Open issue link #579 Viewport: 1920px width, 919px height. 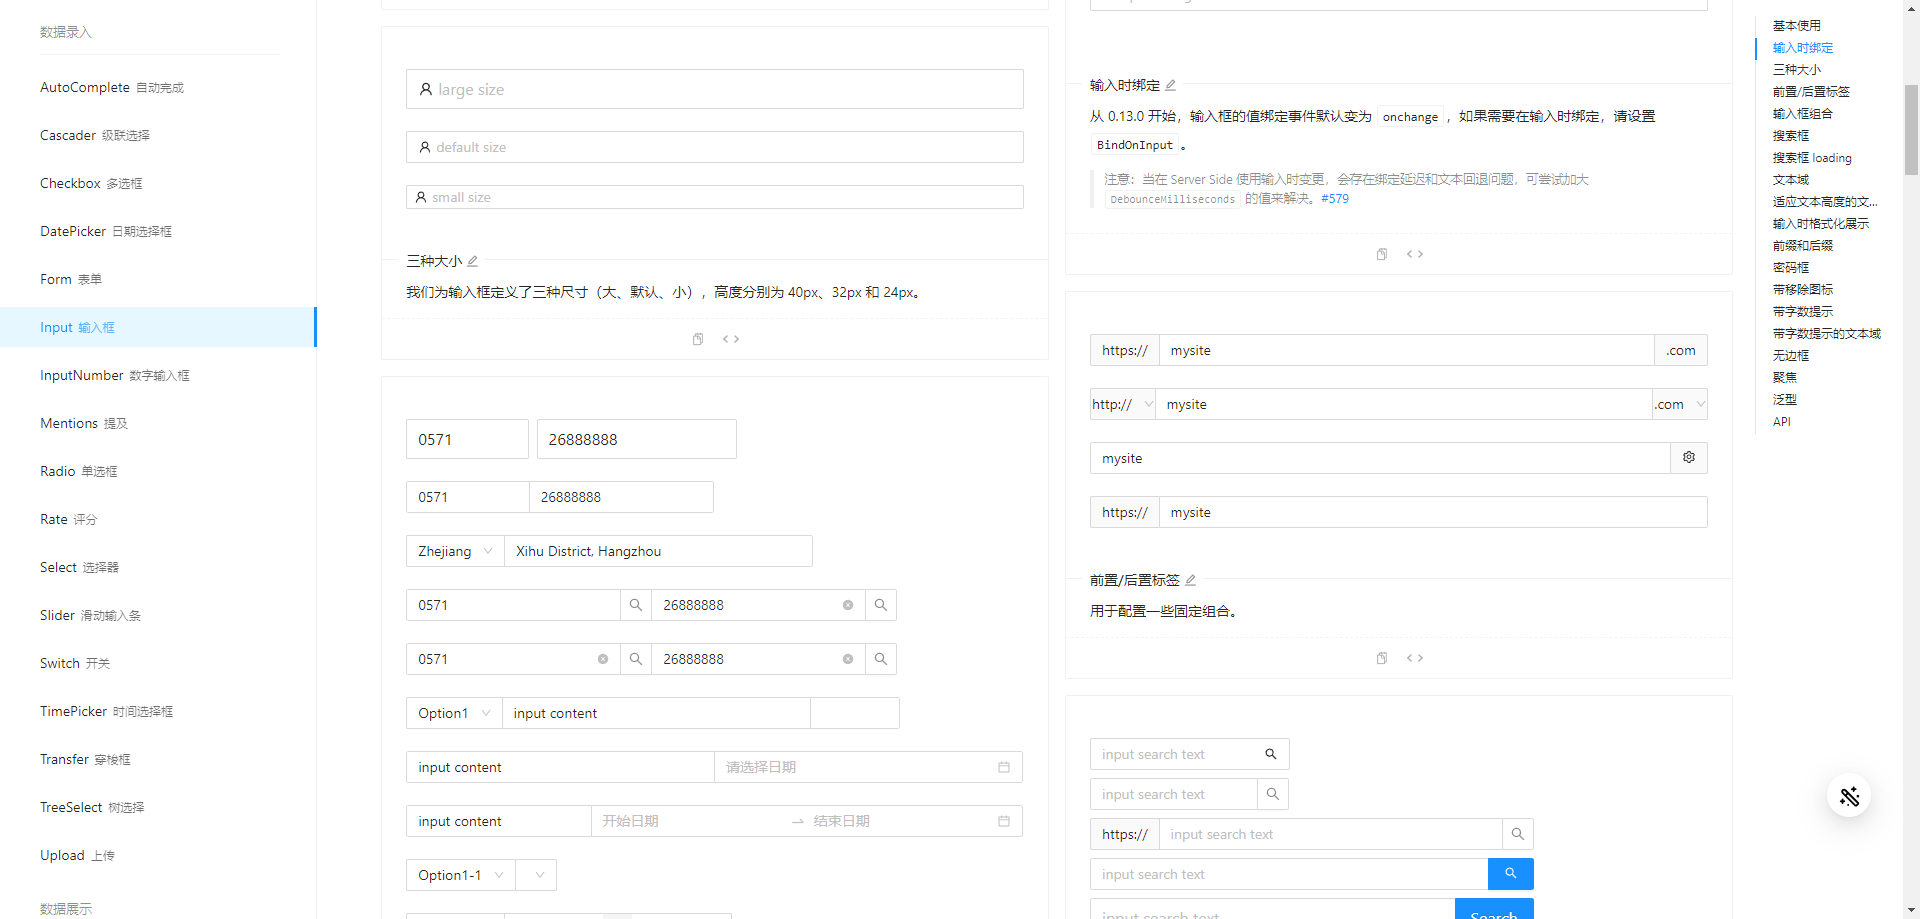pos(1335,198)
